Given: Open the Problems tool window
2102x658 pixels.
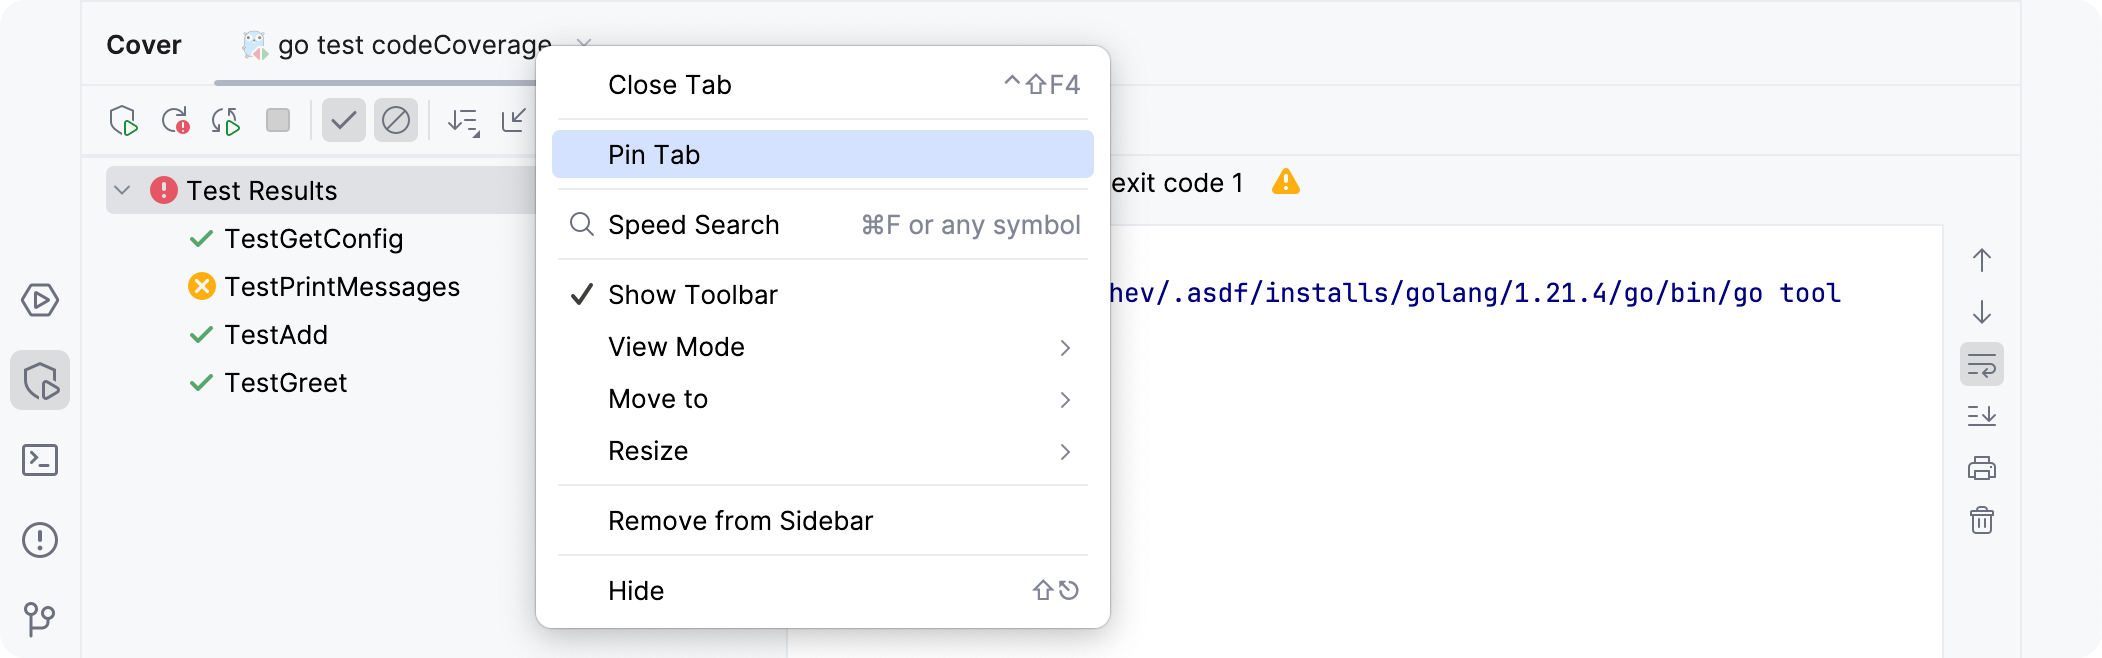Looking at the screenshot, I should click(x=40, y=540).
